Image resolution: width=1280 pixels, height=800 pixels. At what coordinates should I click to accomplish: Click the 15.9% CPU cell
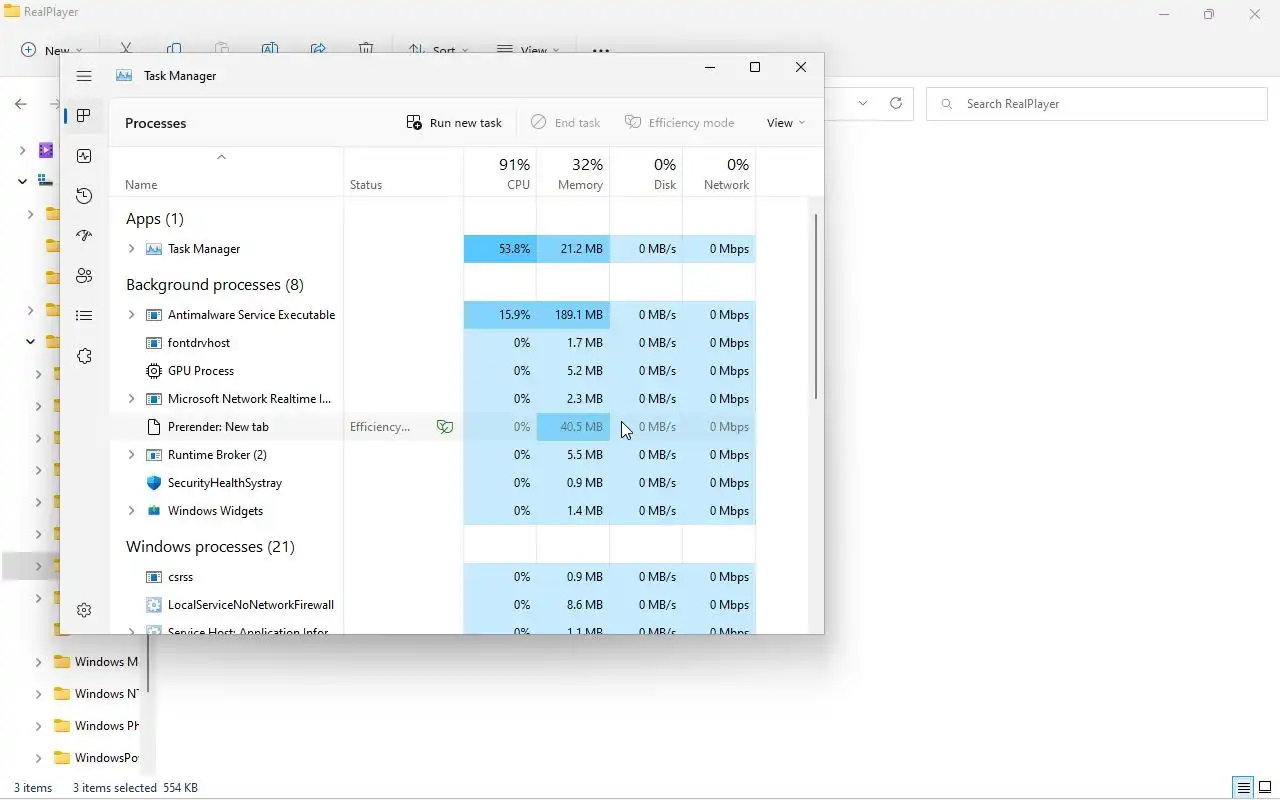[x=500, y=315]
